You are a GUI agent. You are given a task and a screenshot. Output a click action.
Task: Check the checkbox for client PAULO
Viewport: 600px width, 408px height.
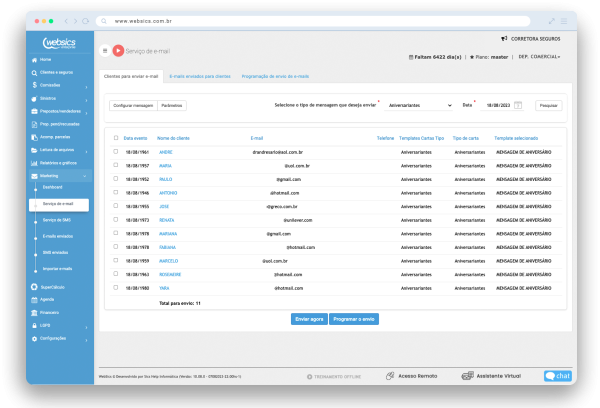point(116,179)
